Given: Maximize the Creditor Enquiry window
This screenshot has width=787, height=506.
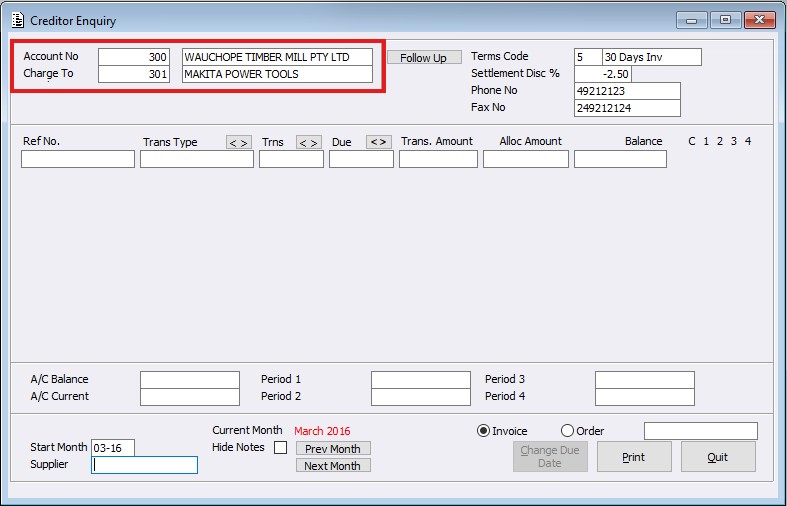Looking at the screenshot, I should click(726, 20).
